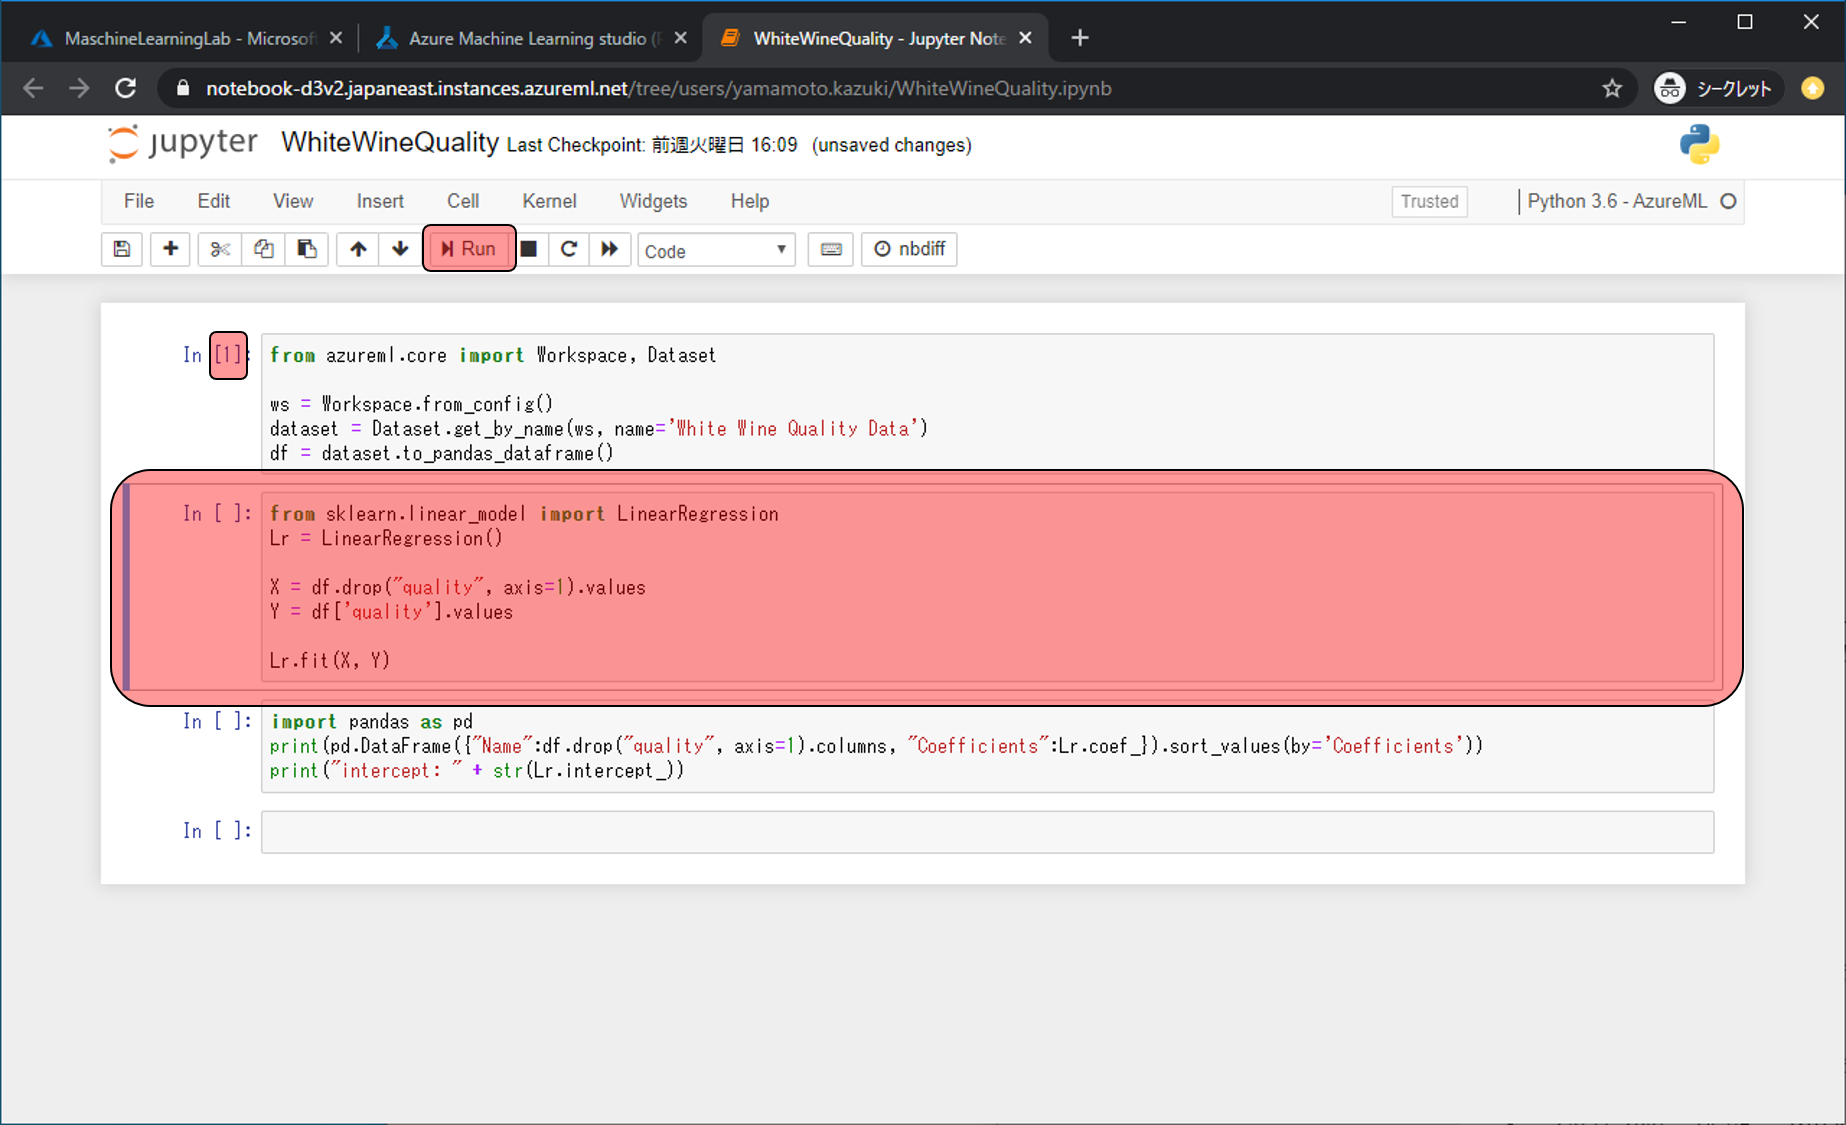The height and width of the screenshot is (1125, 1846).
Task: Copy selected cells icon in toolbar
Action: coord(263,249)
